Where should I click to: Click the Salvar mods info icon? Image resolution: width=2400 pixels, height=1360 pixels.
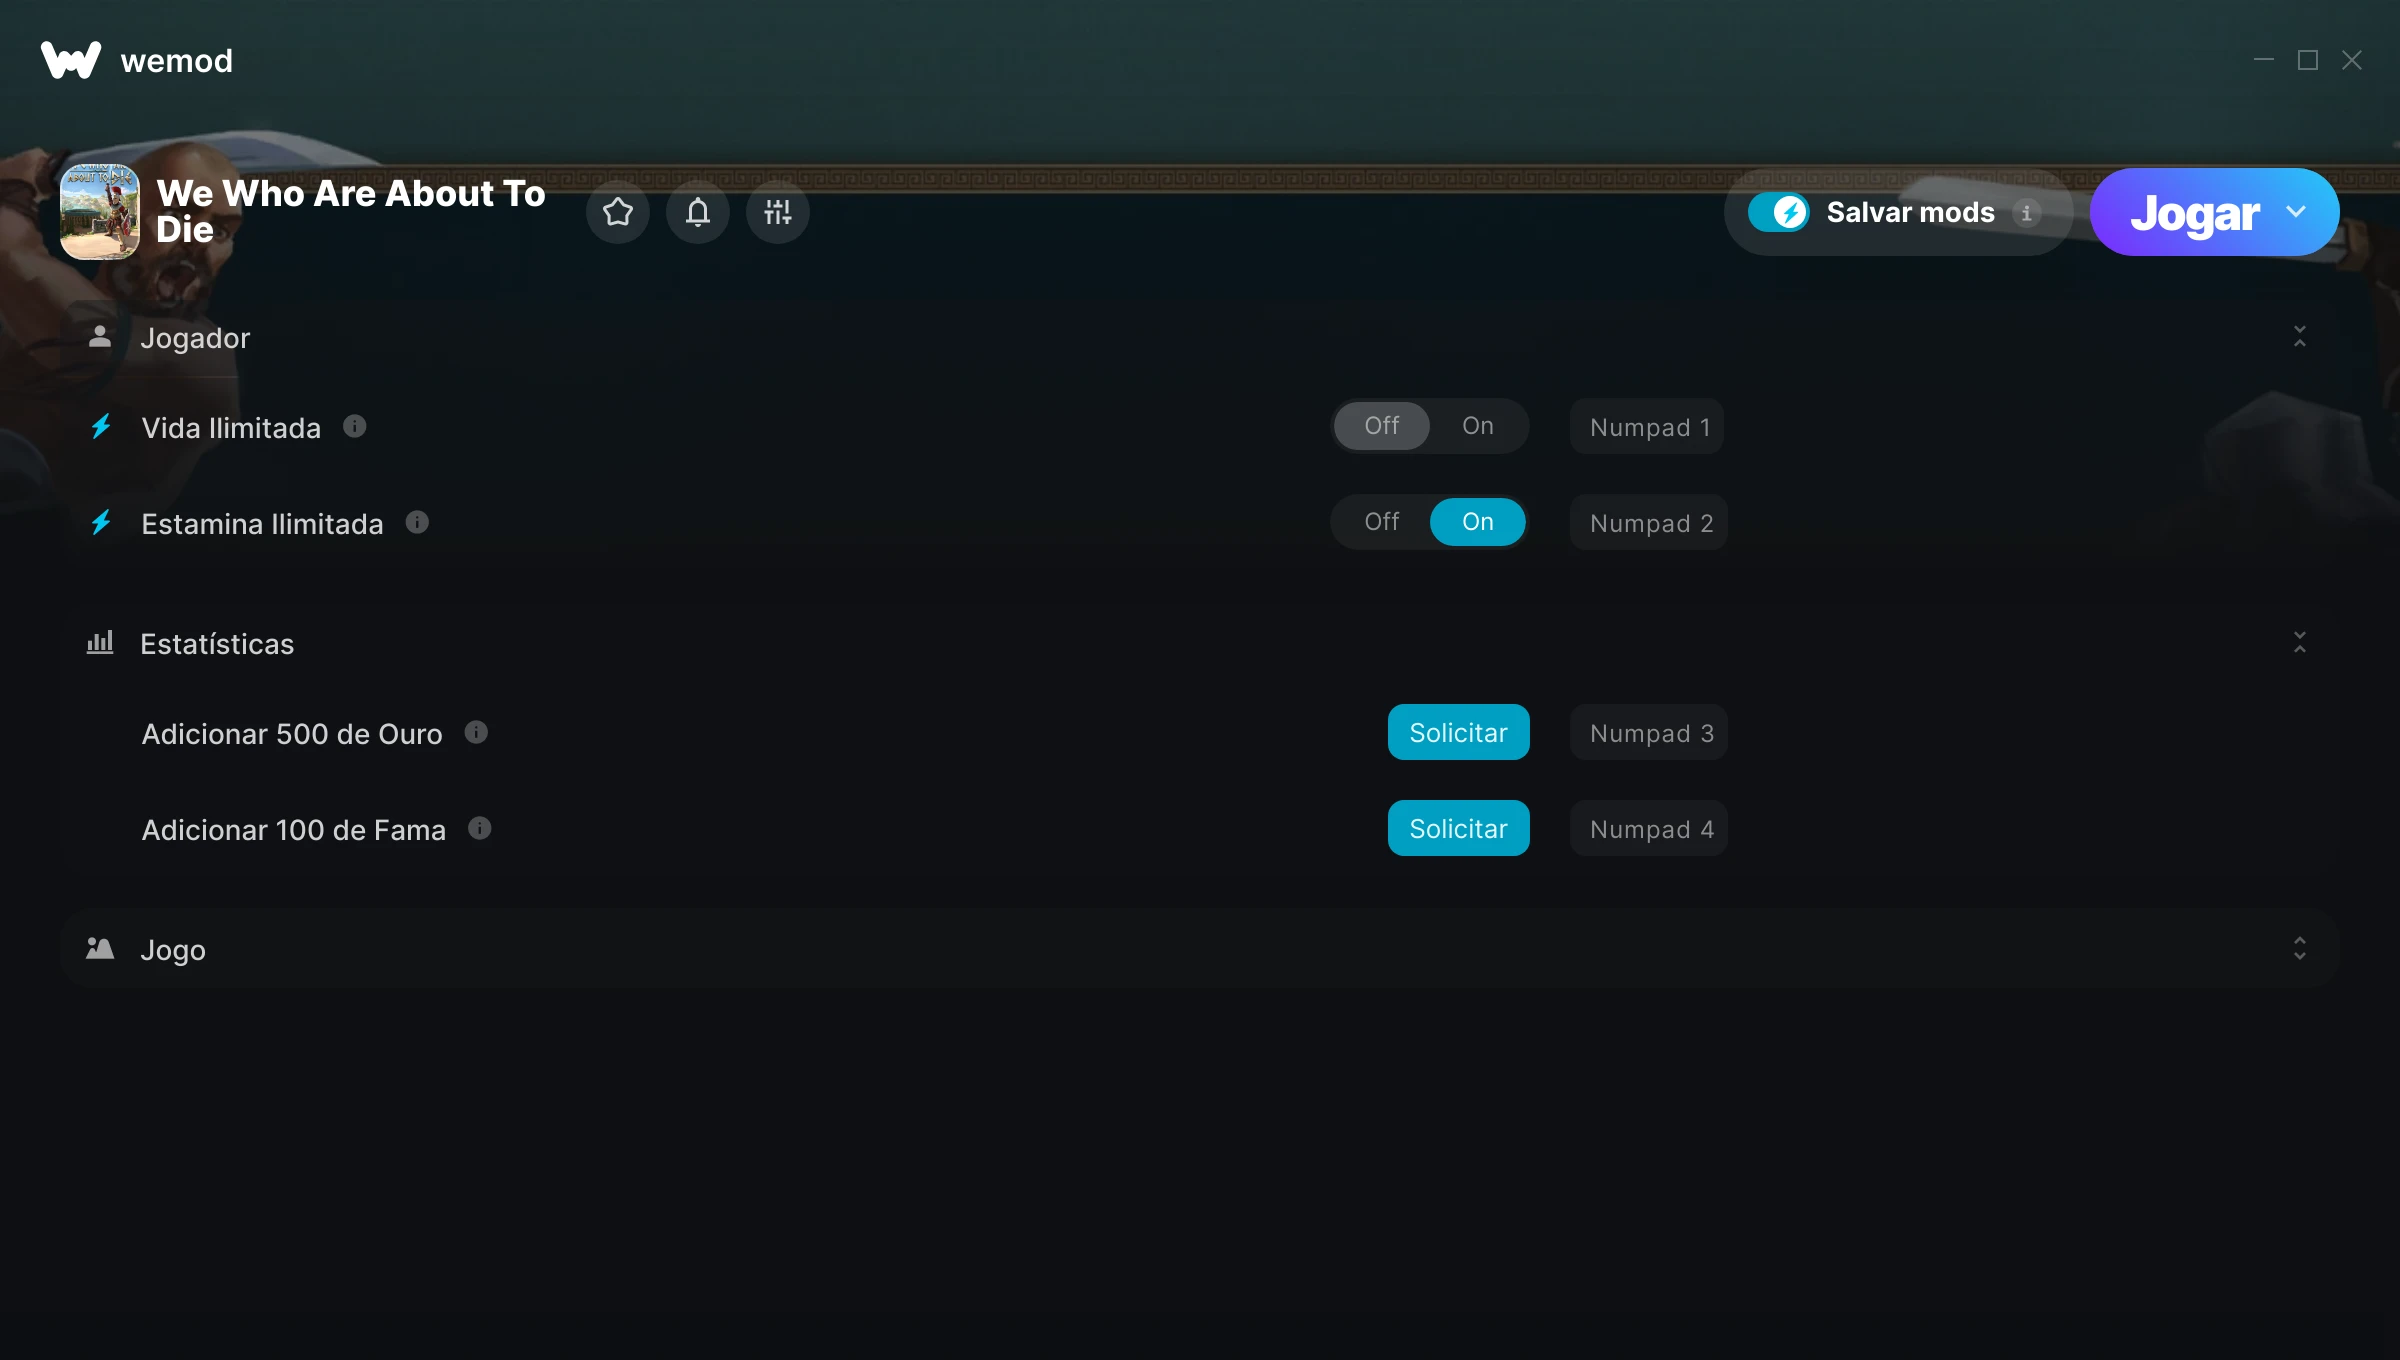coord(2027,212)
